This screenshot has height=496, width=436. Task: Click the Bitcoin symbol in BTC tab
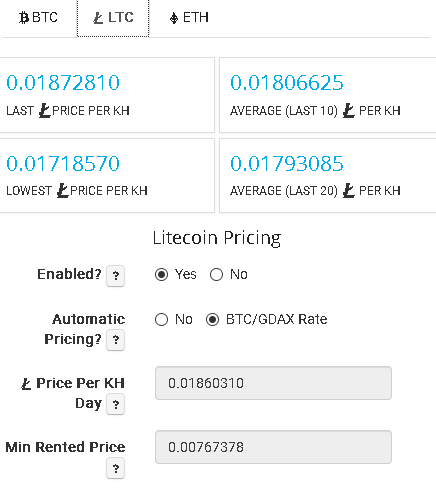pyautogui.click(x=24, y=18)
